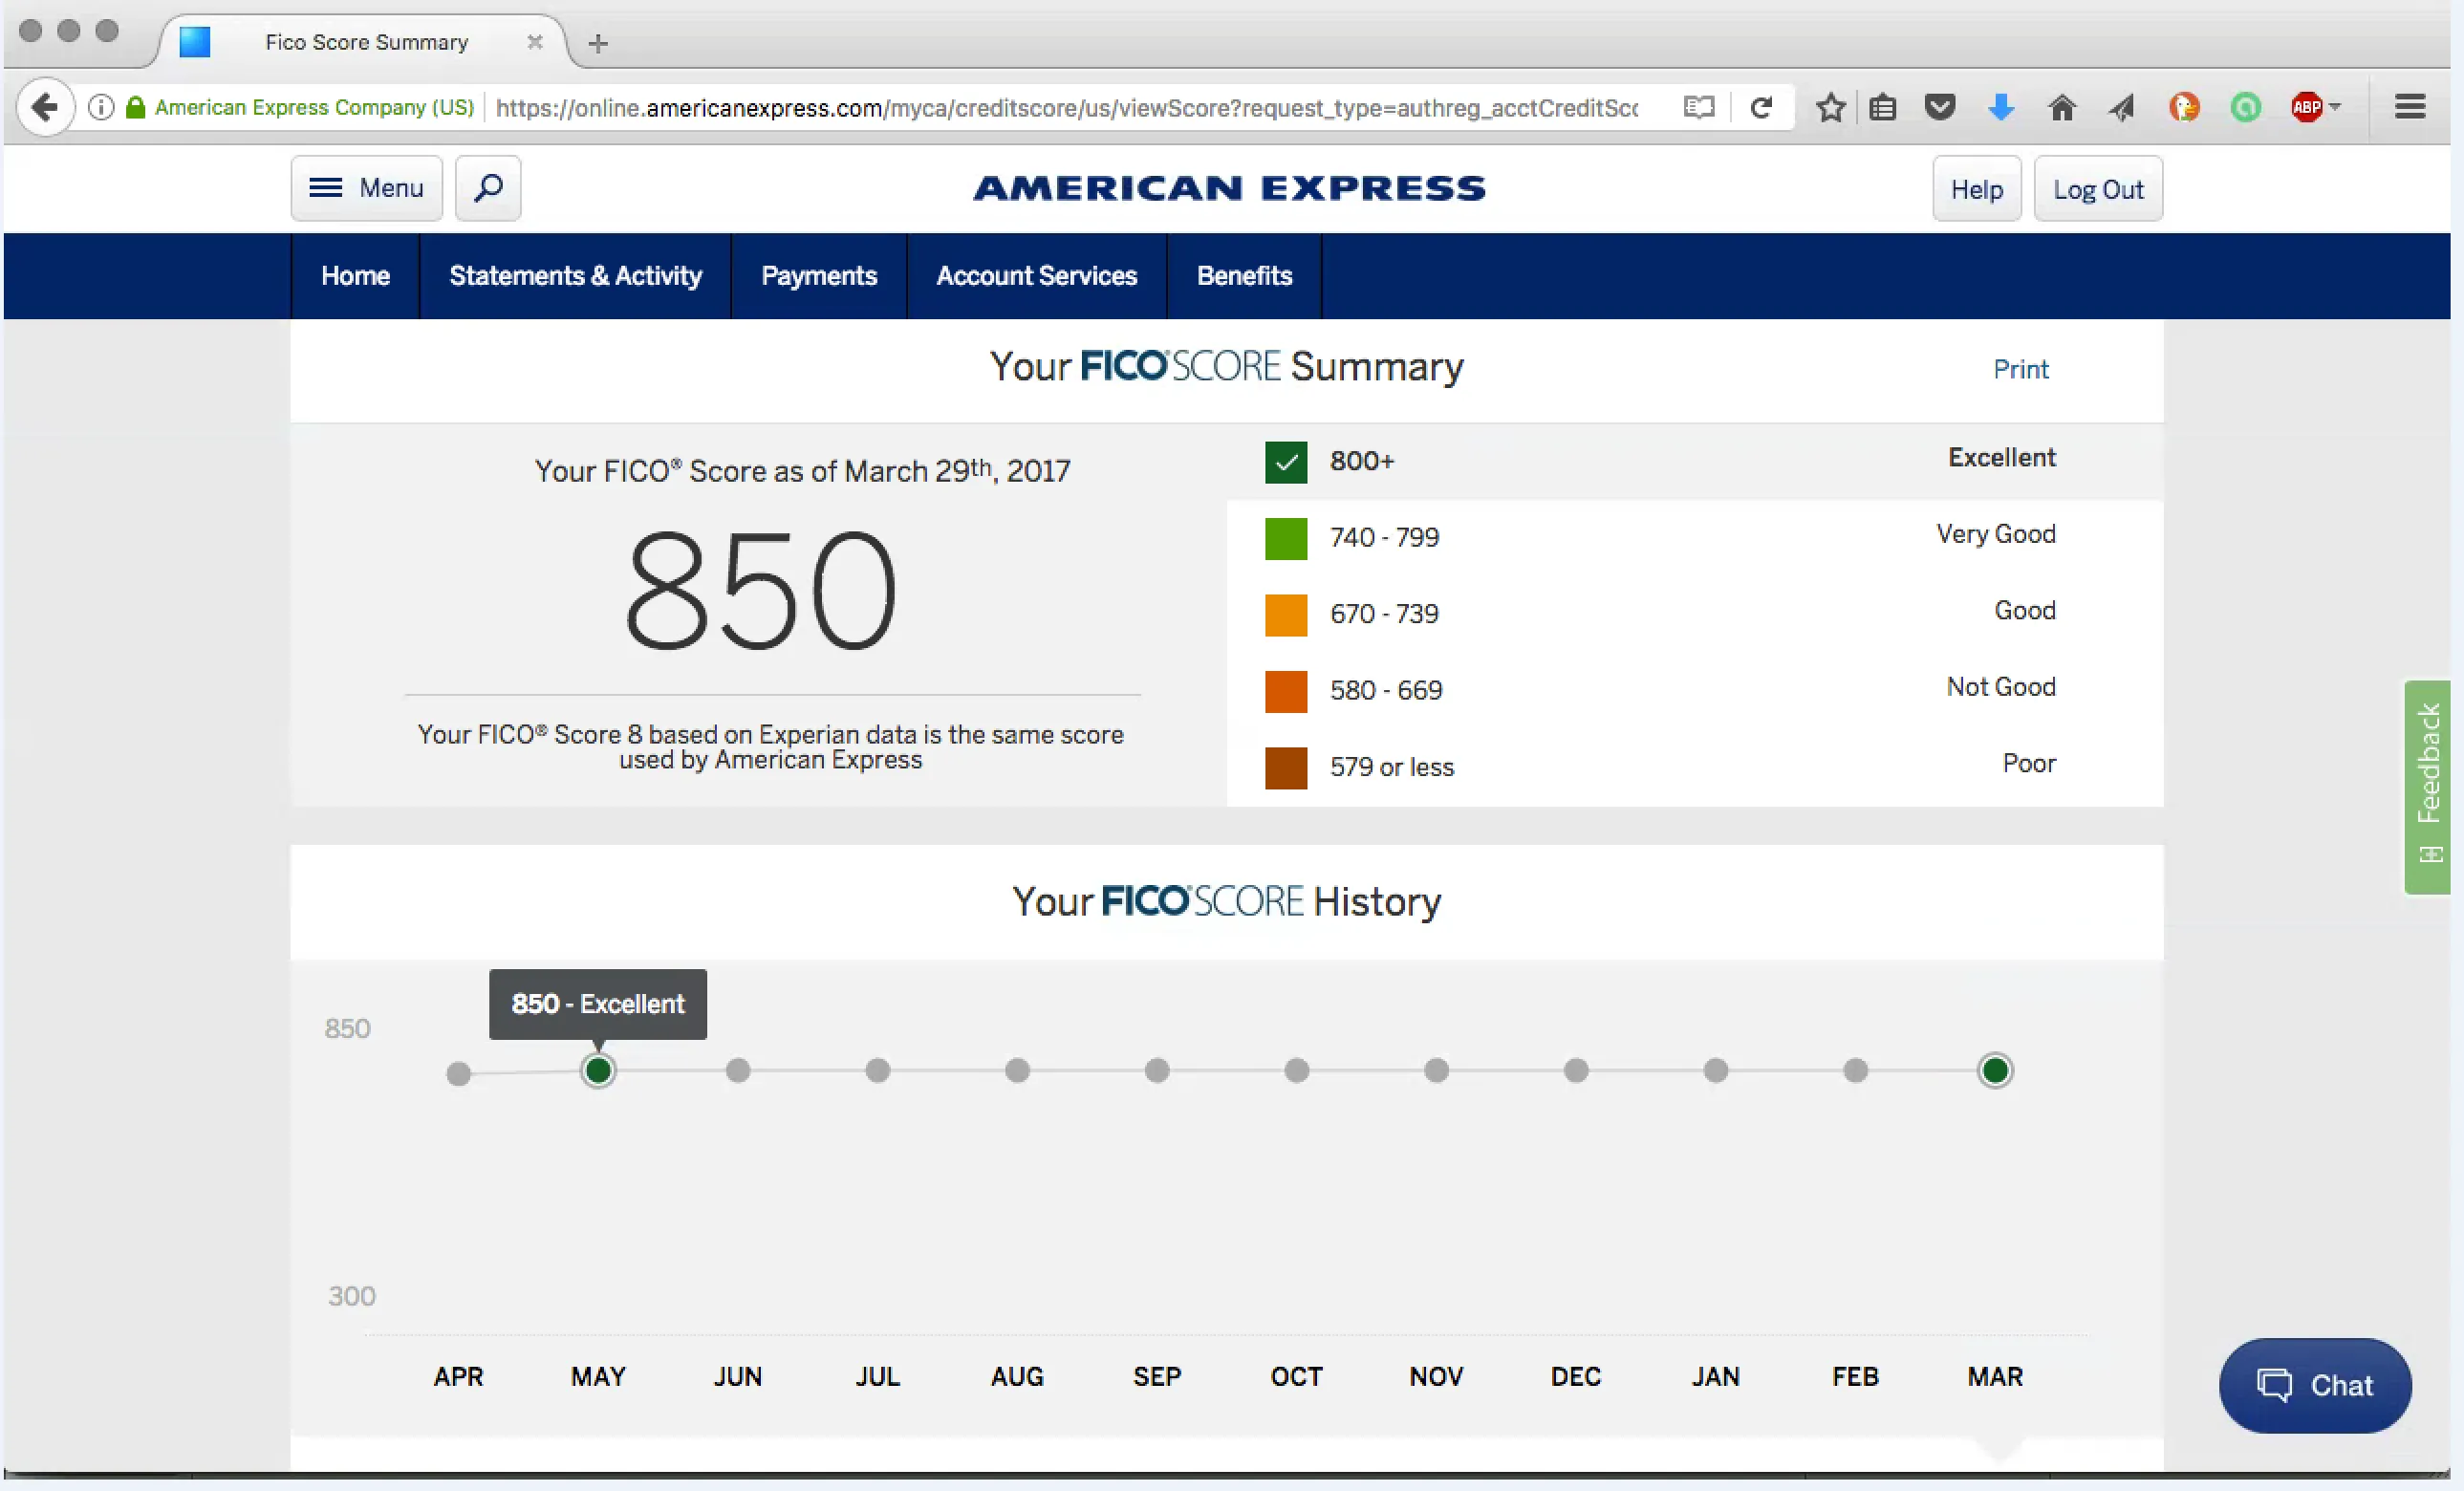Expand the site Menu button
Image resolution: width=2464 pixels, height=1491 pixels.
pos(367,188)
